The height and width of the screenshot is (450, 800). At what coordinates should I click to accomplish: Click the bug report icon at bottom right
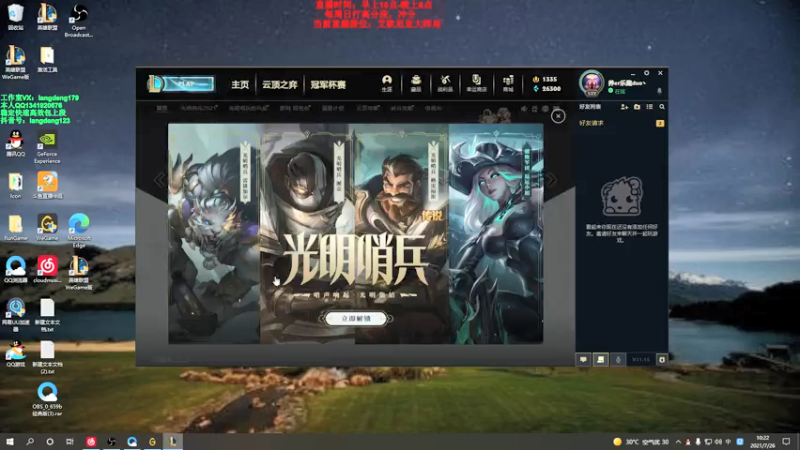point(662,360)
